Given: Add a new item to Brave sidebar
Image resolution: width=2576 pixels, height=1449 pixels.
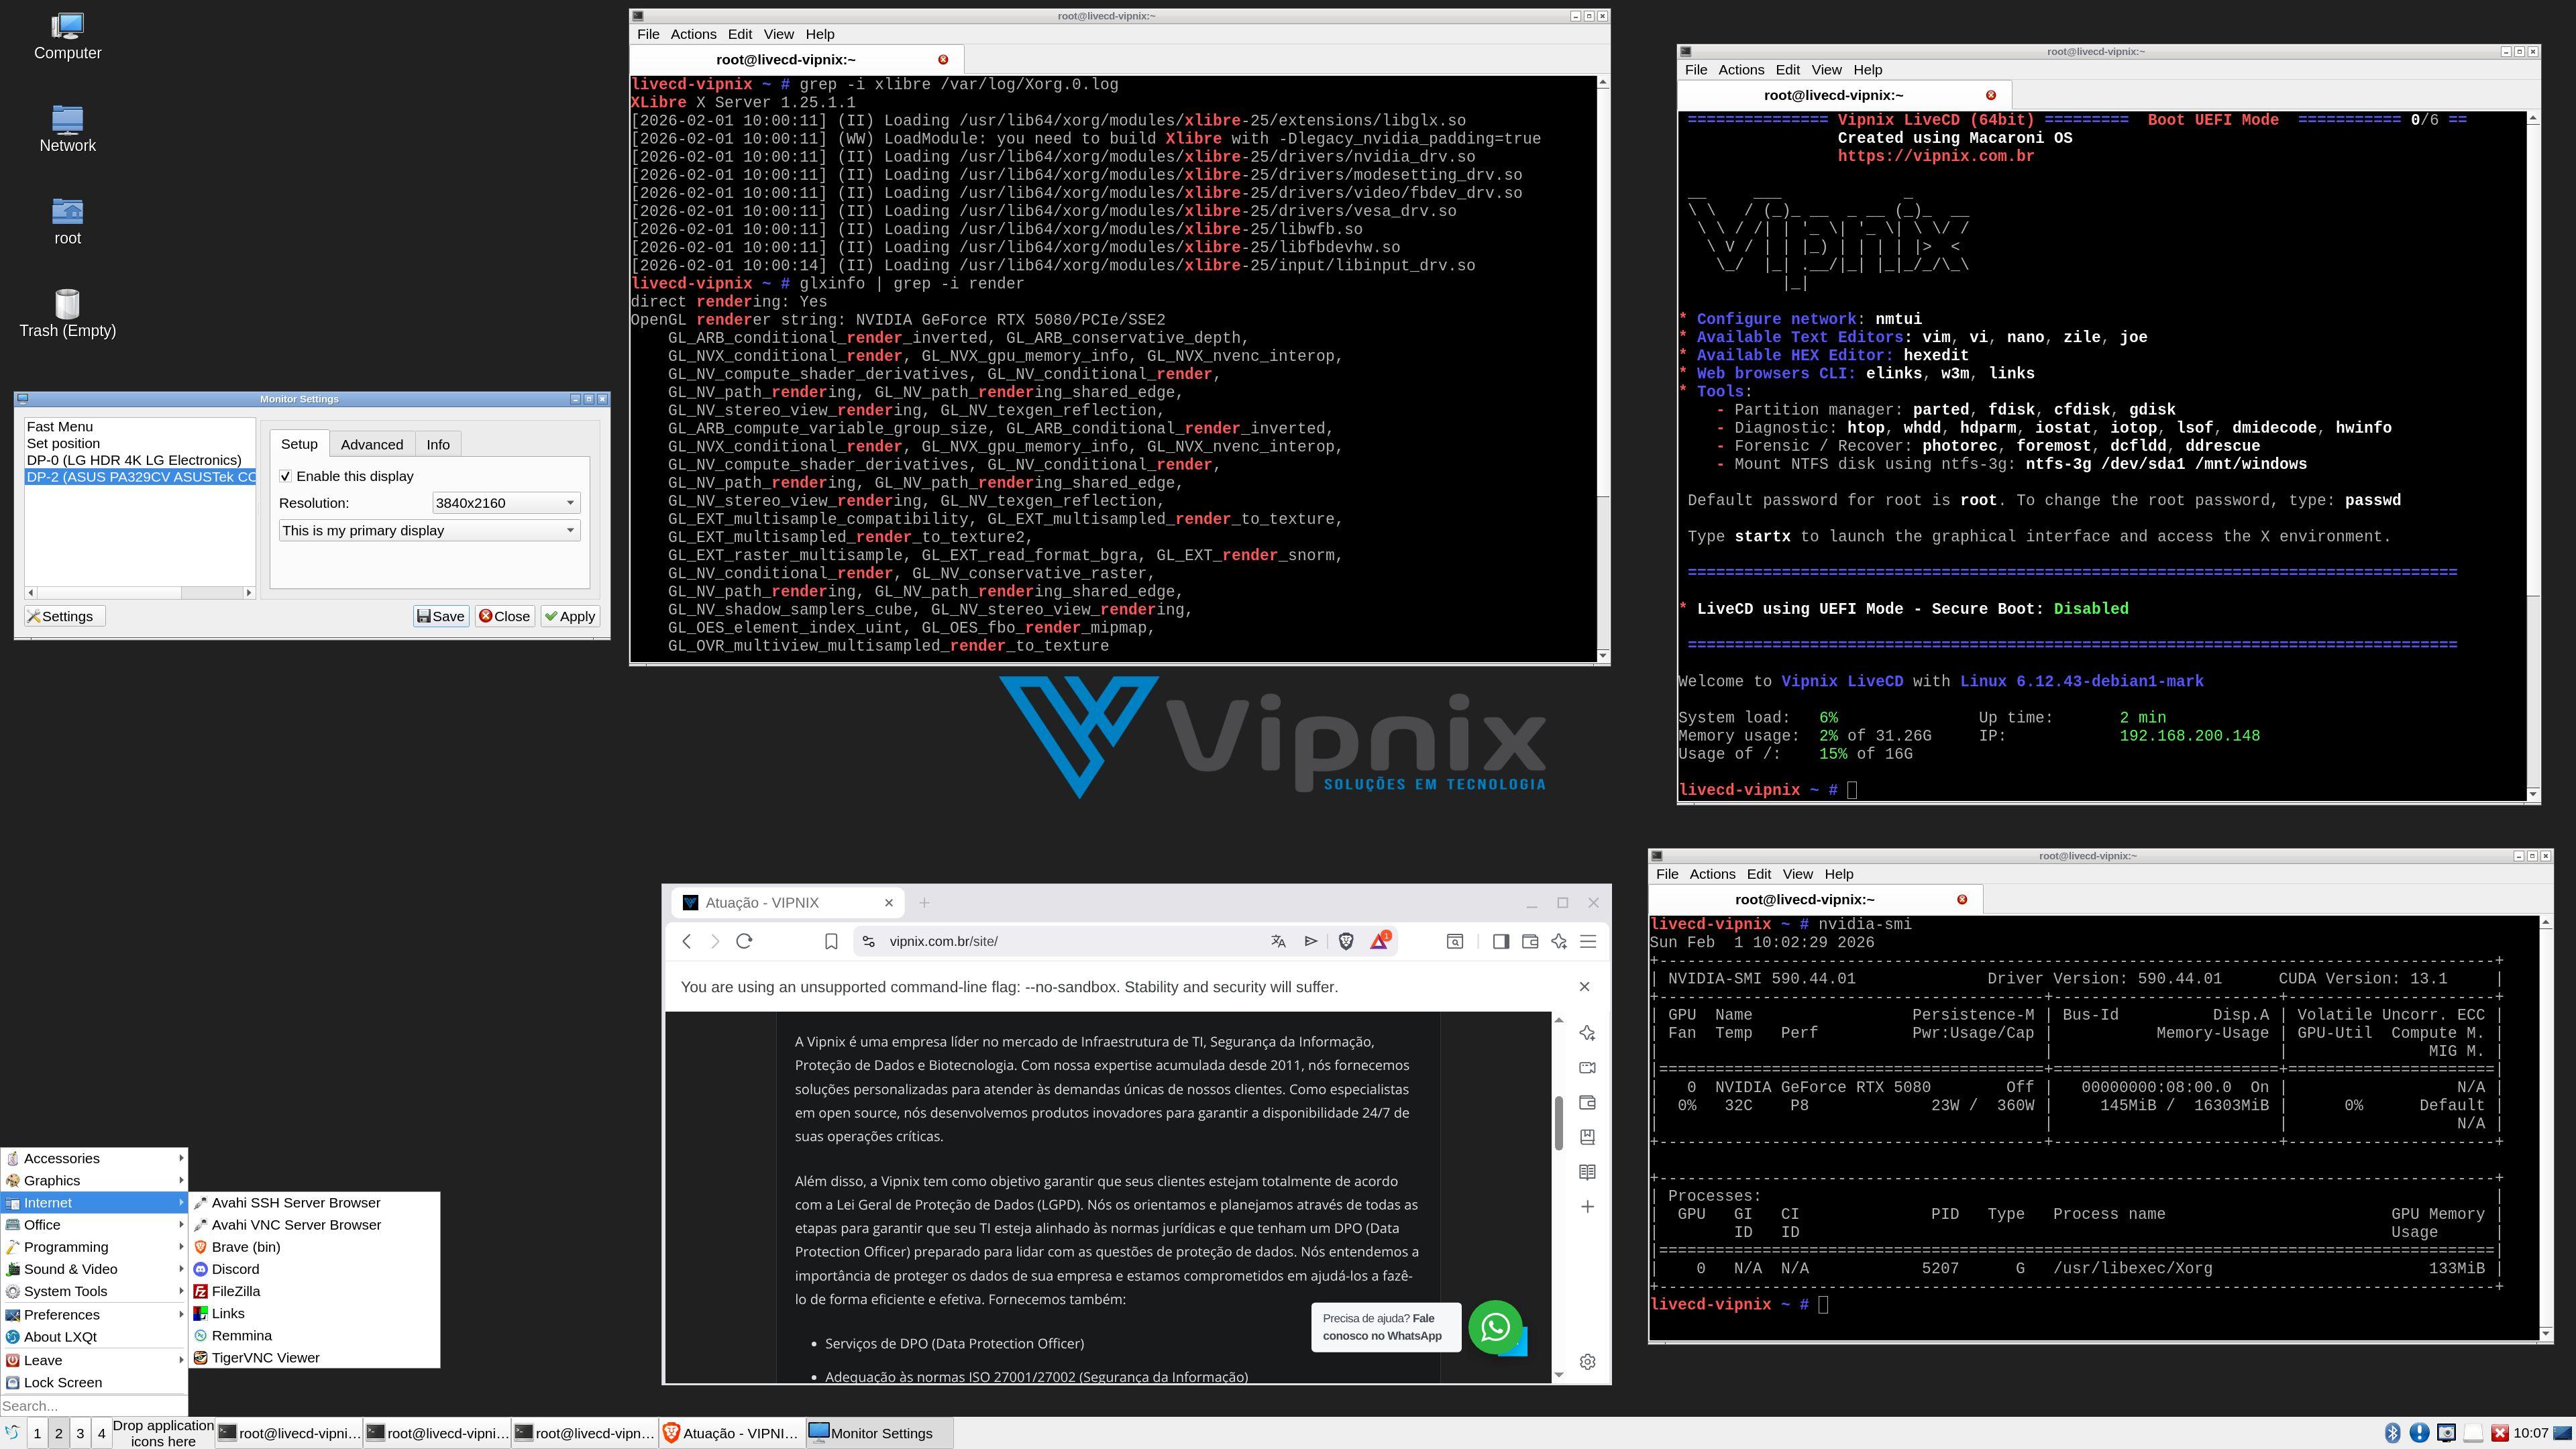Looking at the screenshot, I should tap(1587, 1207).
